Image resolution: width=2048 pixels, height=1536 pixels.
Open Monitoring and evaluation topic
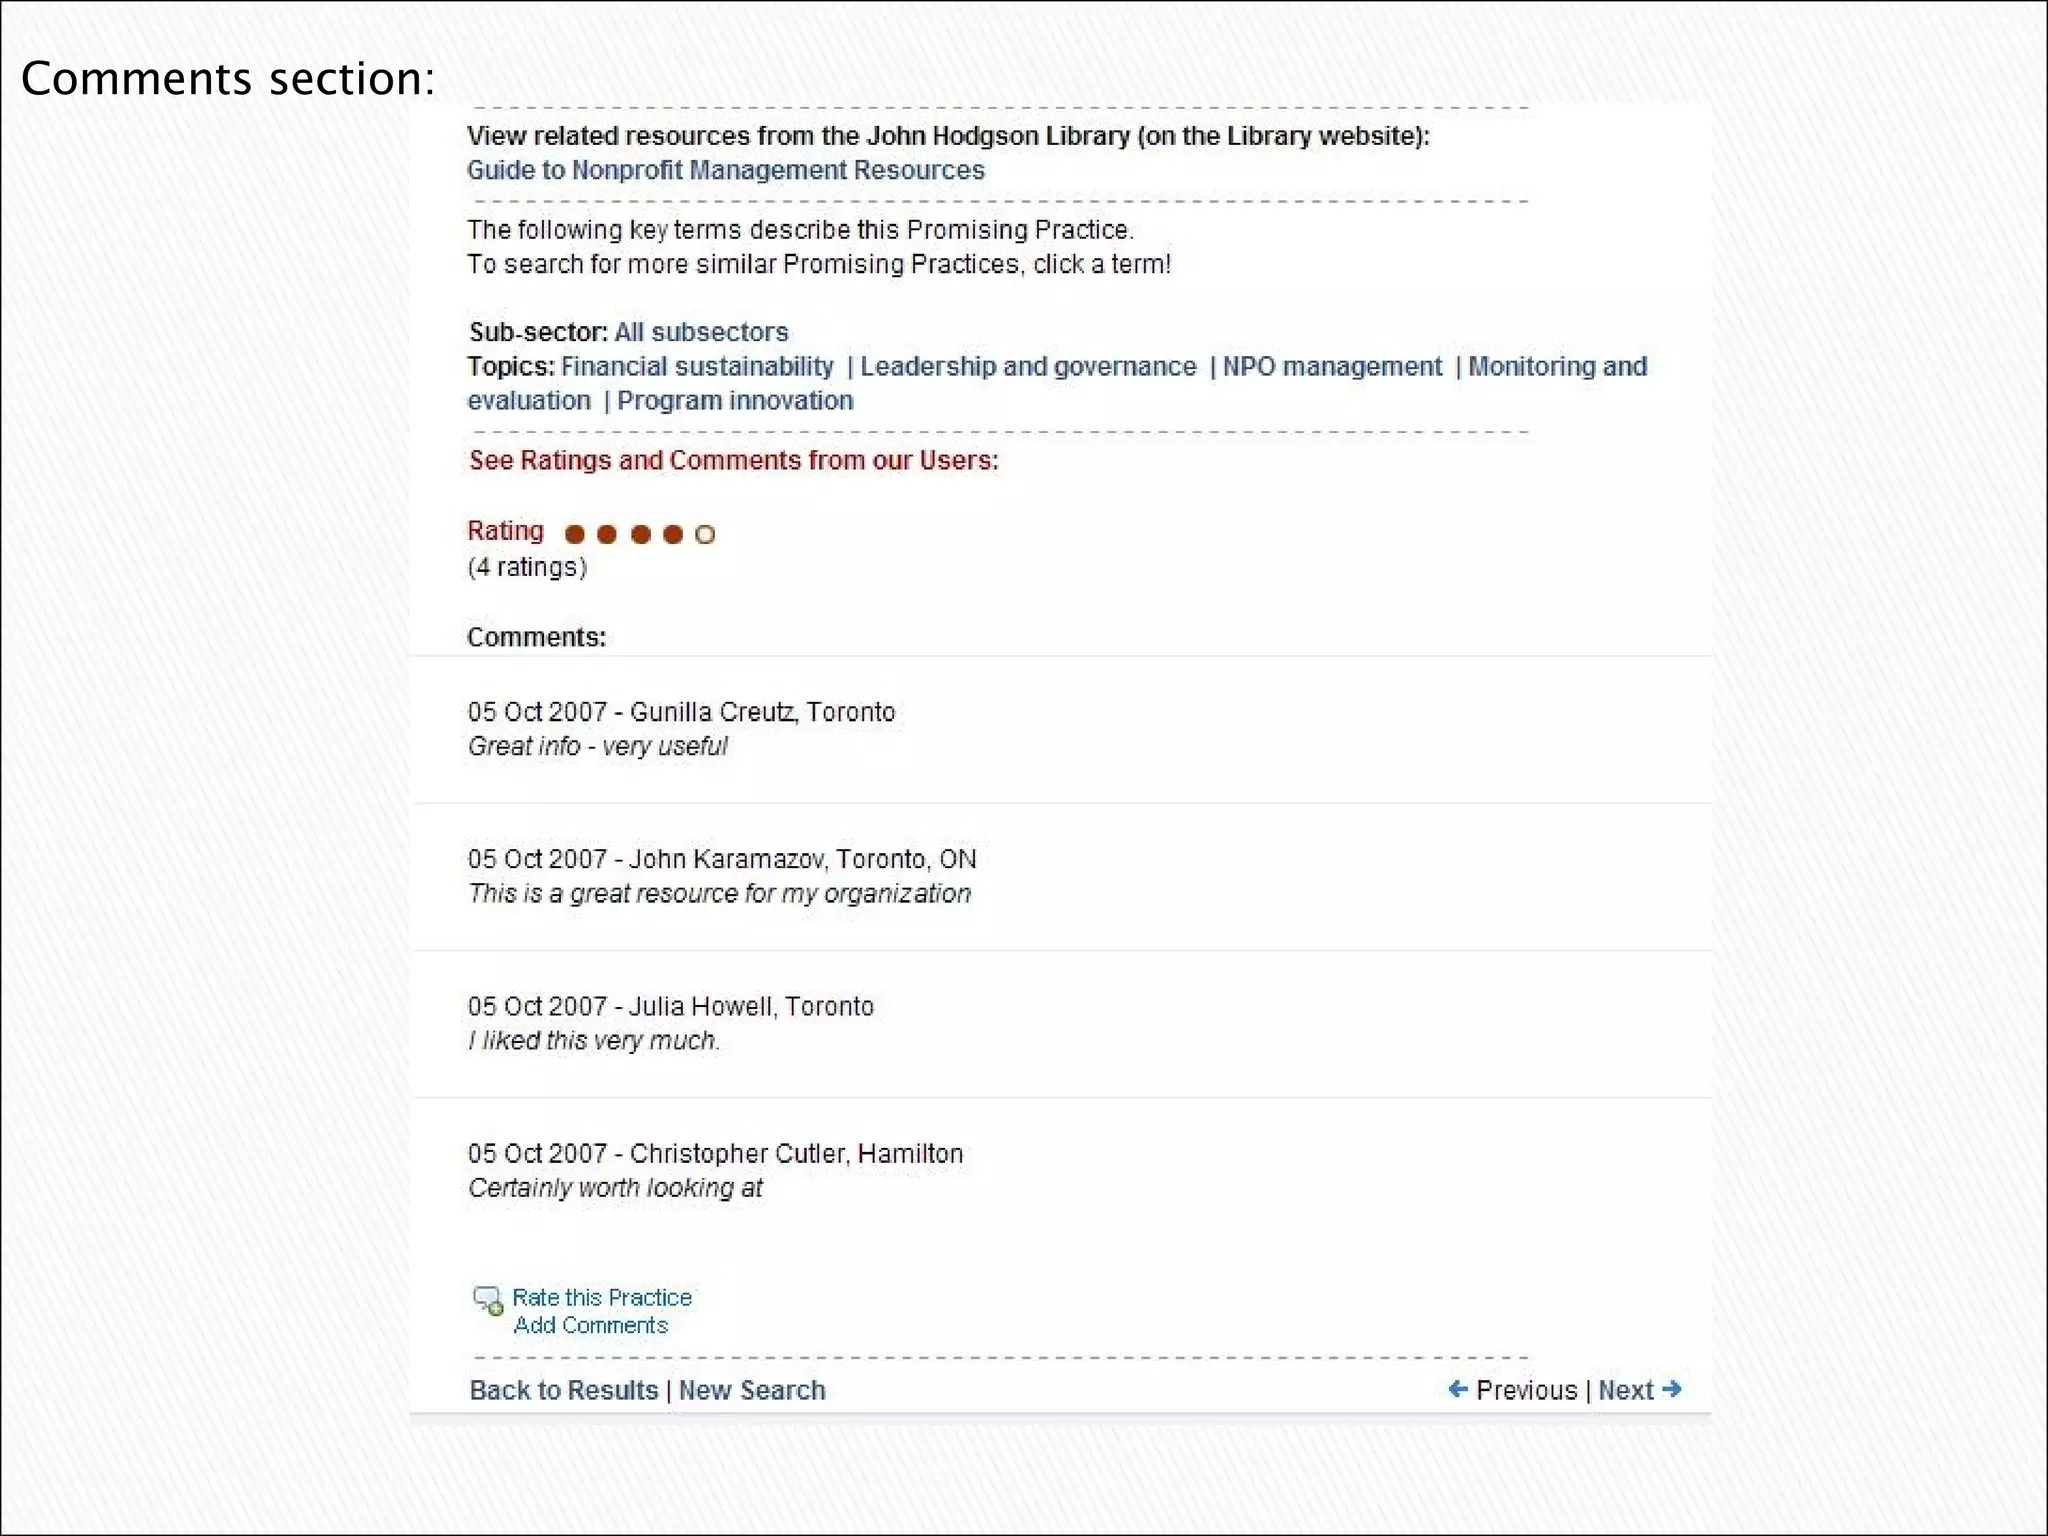(x=1557, y=366)
